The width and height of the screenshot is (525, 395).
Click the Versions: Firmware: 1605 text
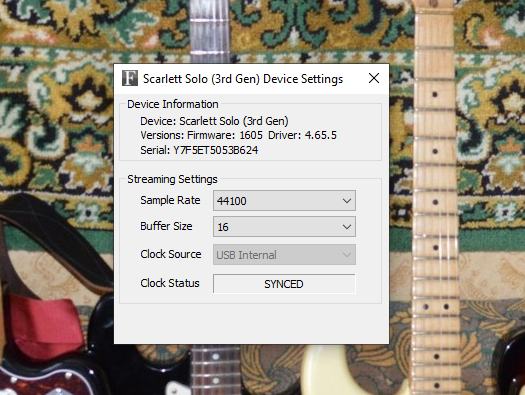202,135
